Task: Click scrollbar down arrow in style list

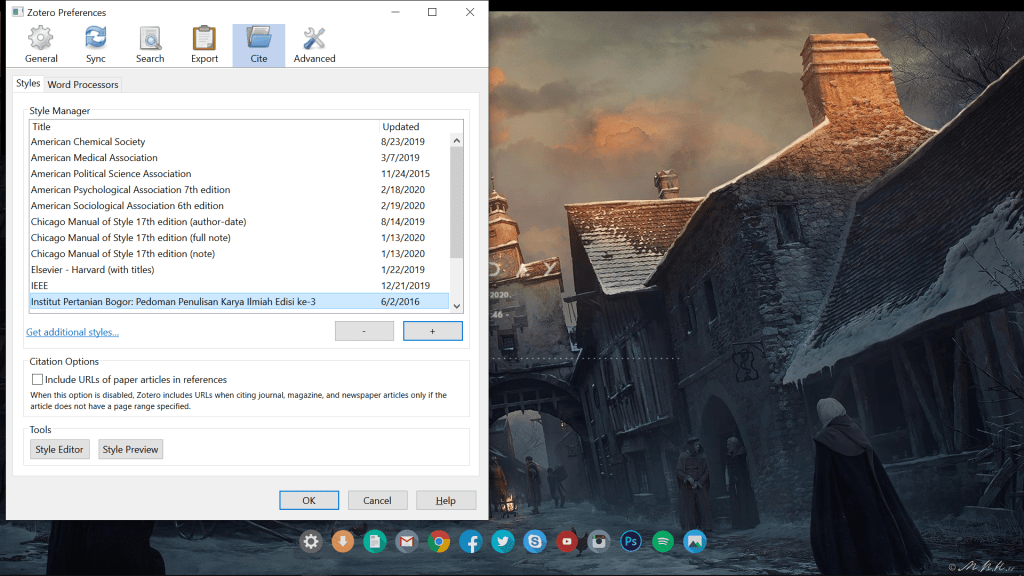Action: pos(457,306)
